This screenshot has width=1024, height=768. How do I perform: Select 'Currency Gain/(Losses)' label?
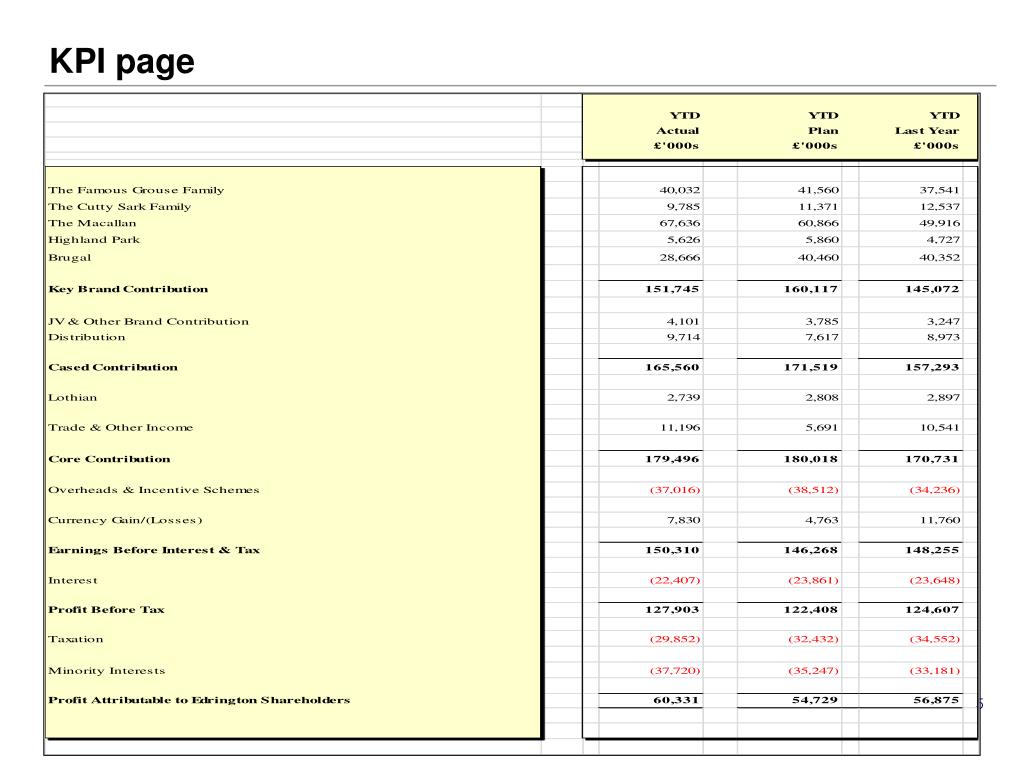(125, 520)
